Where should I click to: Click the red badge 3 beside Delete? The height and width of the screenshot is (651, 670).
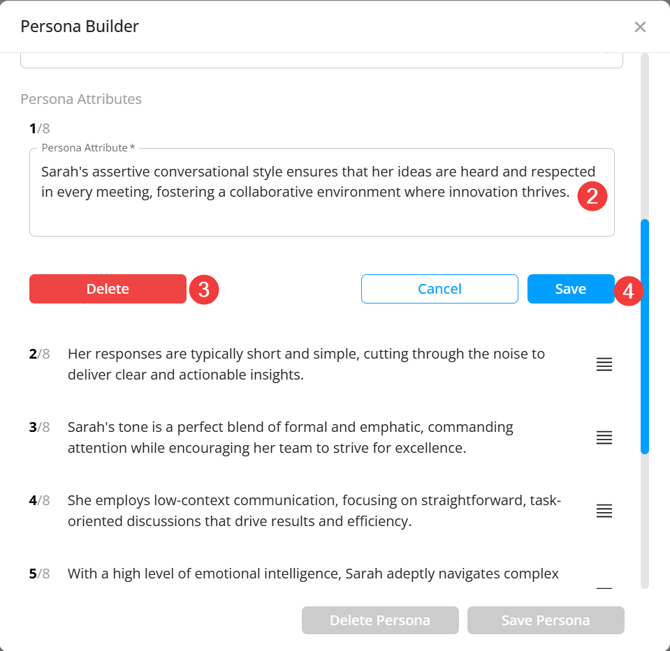(x=203, y=289)
